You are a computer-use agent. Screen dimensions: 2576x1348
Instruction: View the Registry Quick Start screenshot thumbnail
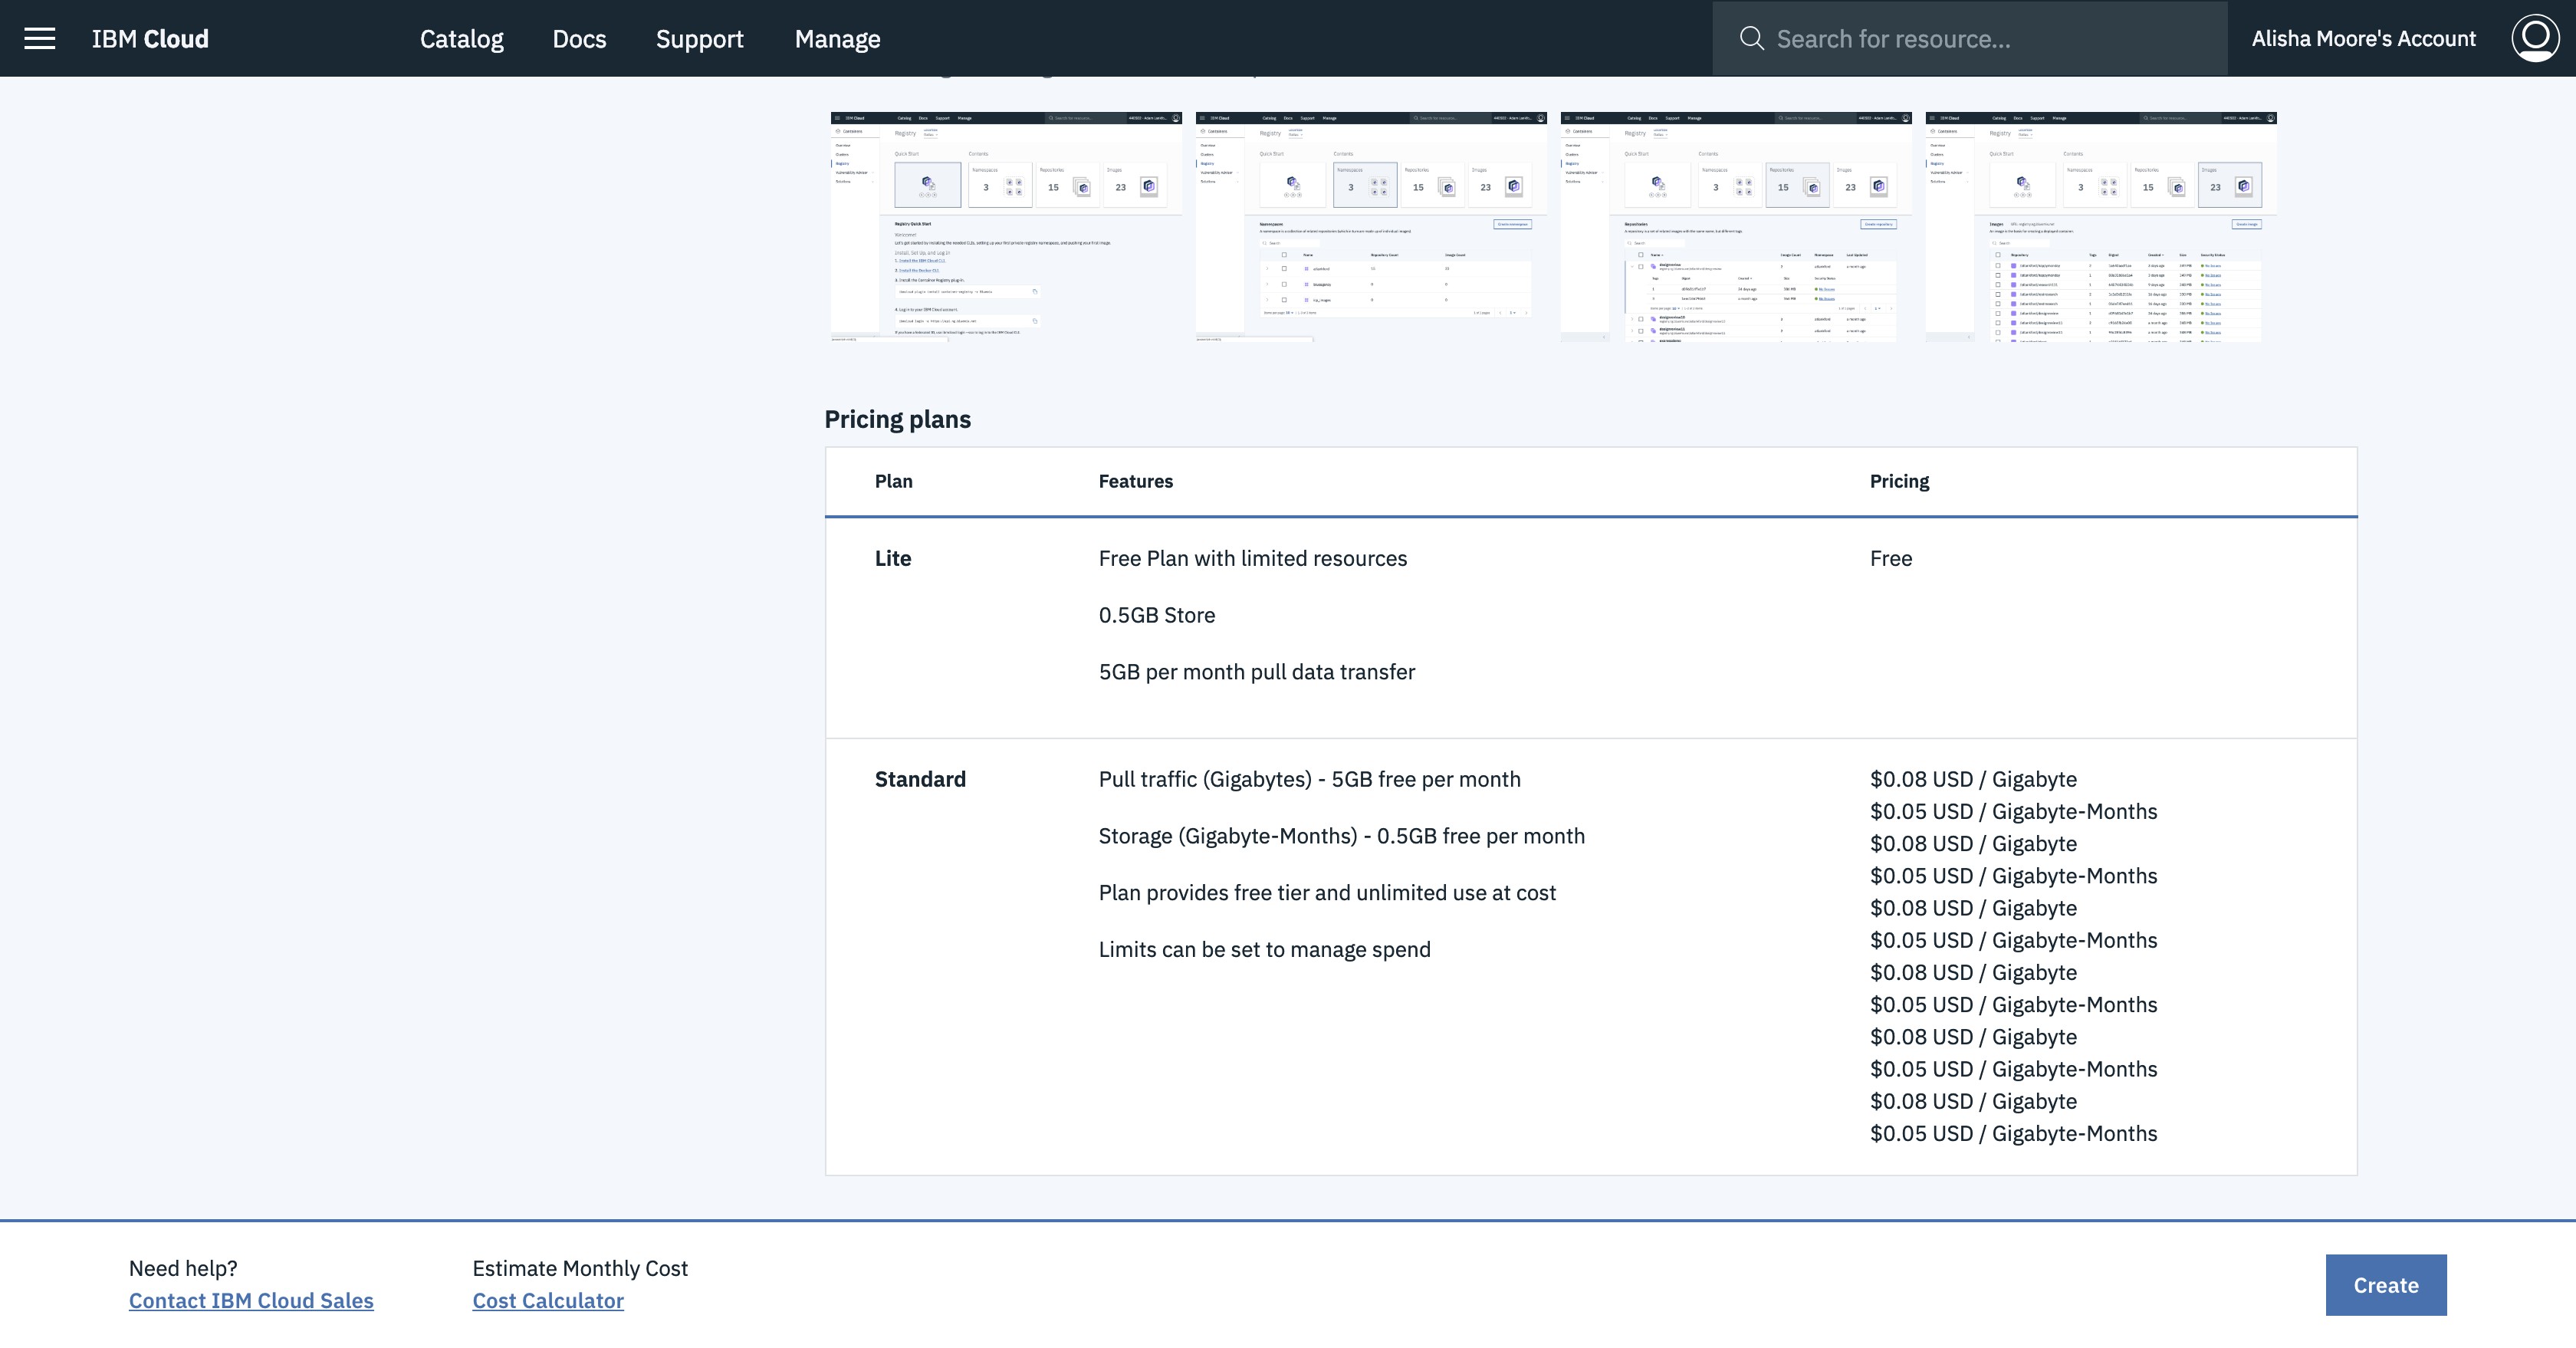pos(1006,226)
